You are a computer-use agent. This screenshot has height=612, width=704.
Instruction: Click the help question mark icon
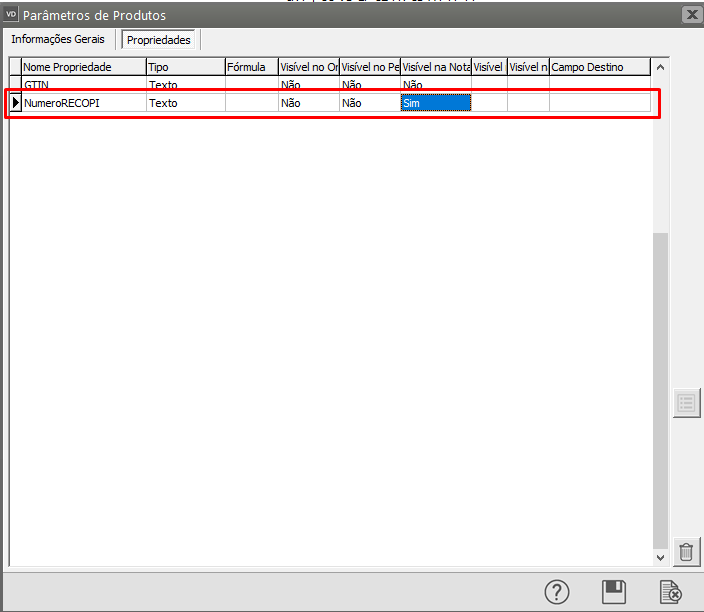click(557, 592)
